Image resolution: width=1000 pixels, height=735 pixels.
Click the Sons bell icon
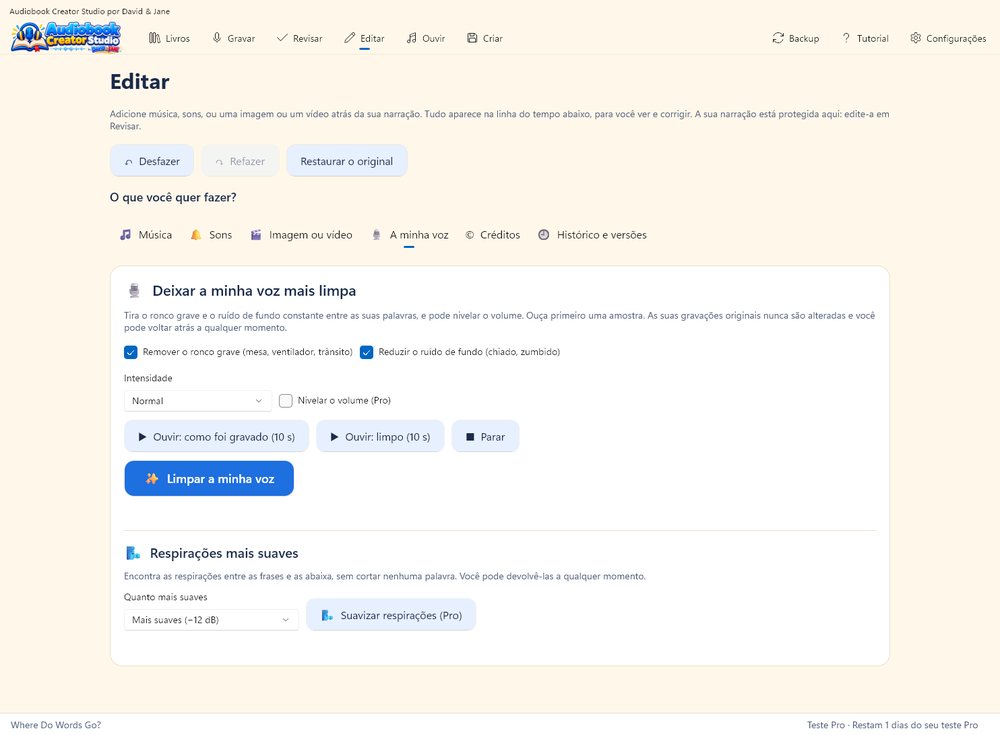196,235
